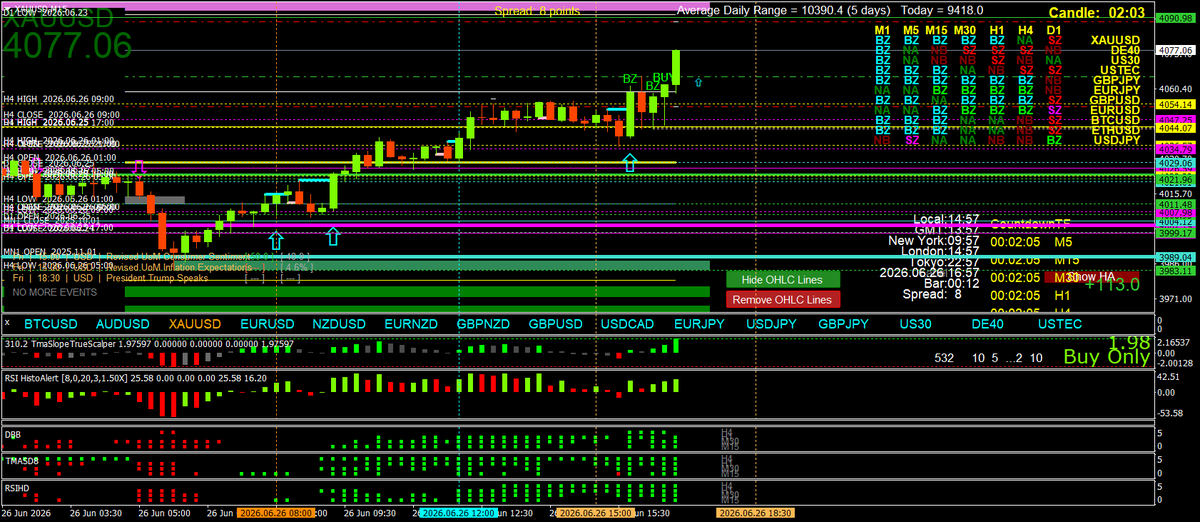
Task: Switch chart to USDJPY in symbol bar
Action: [x=771, y=324]
